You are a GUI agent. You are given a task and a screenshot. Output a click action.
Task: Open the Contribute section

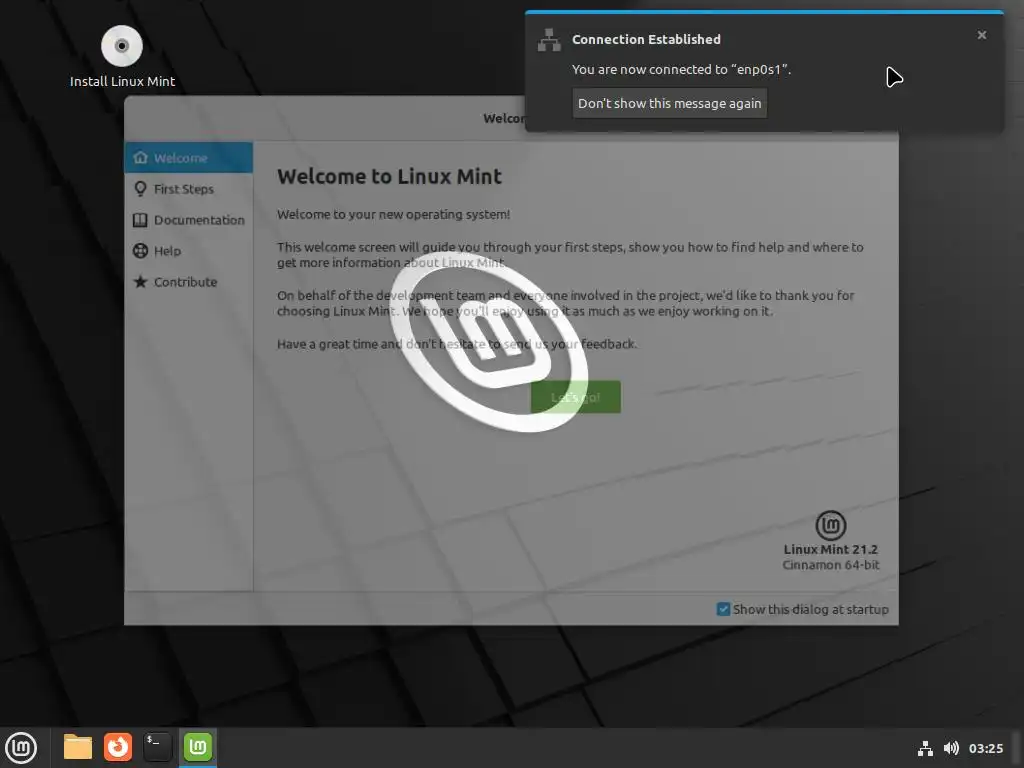pos(189,282)
